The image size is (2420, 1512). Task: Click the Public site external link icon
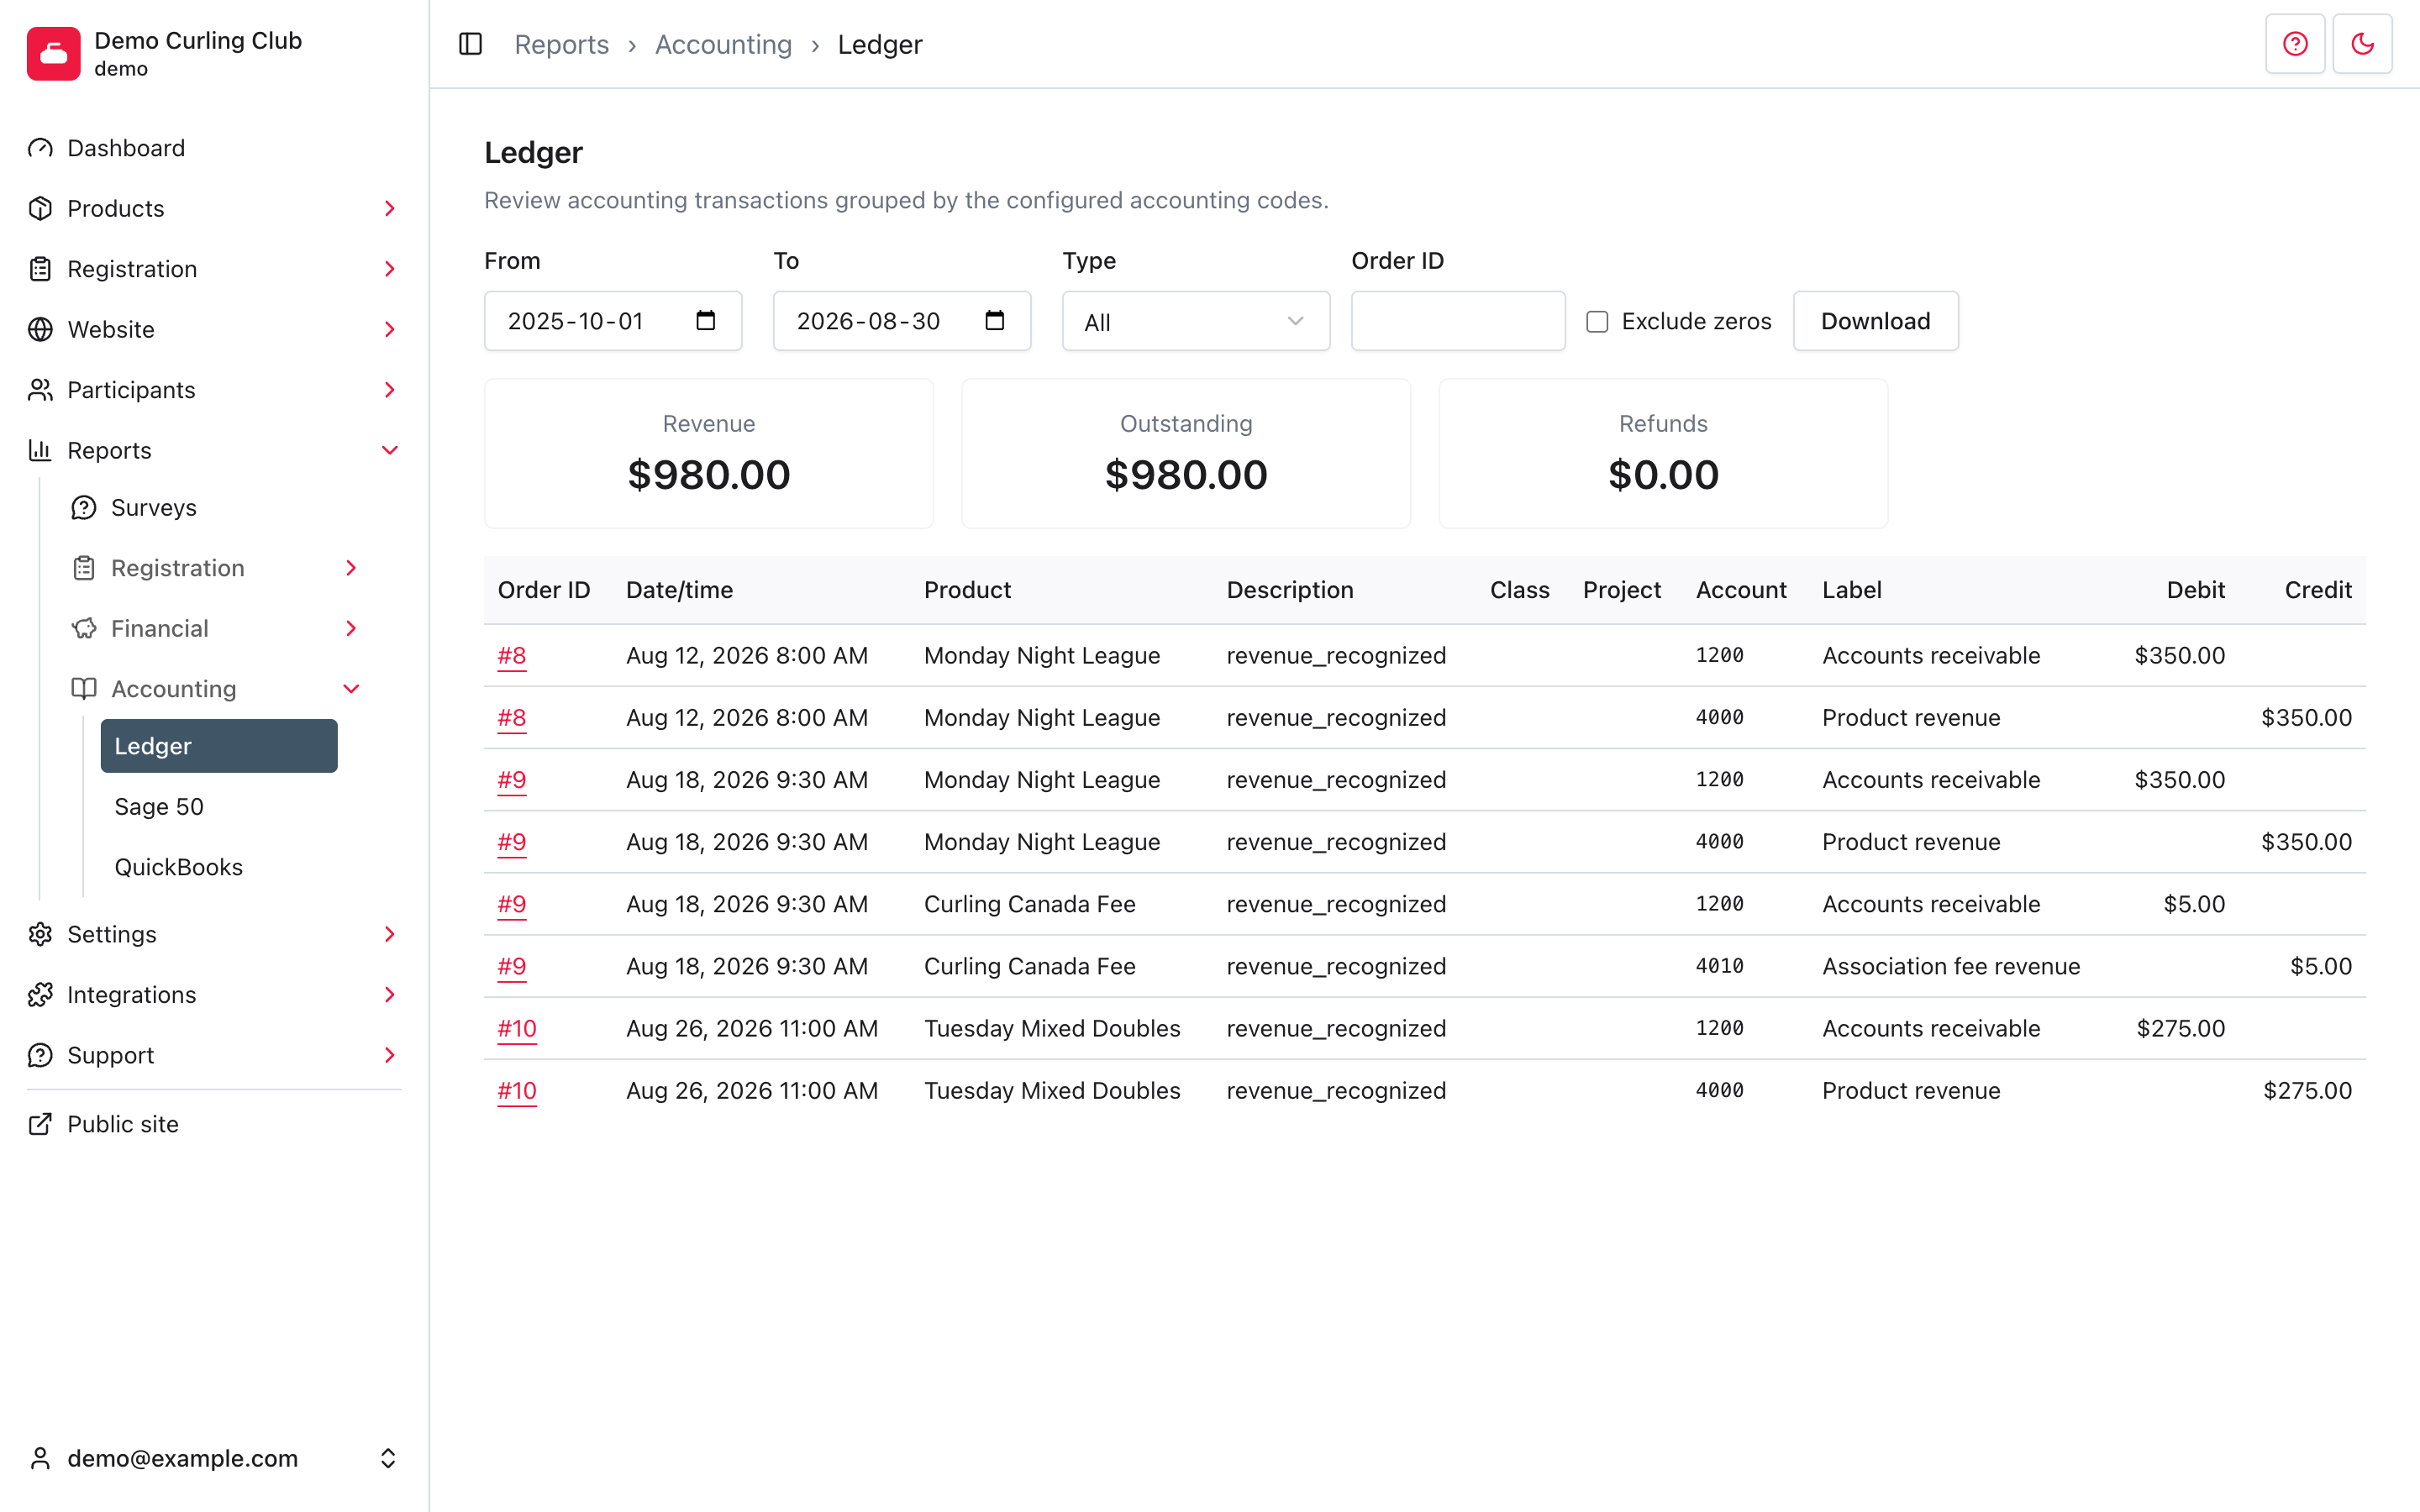[x=40, y=1124]
